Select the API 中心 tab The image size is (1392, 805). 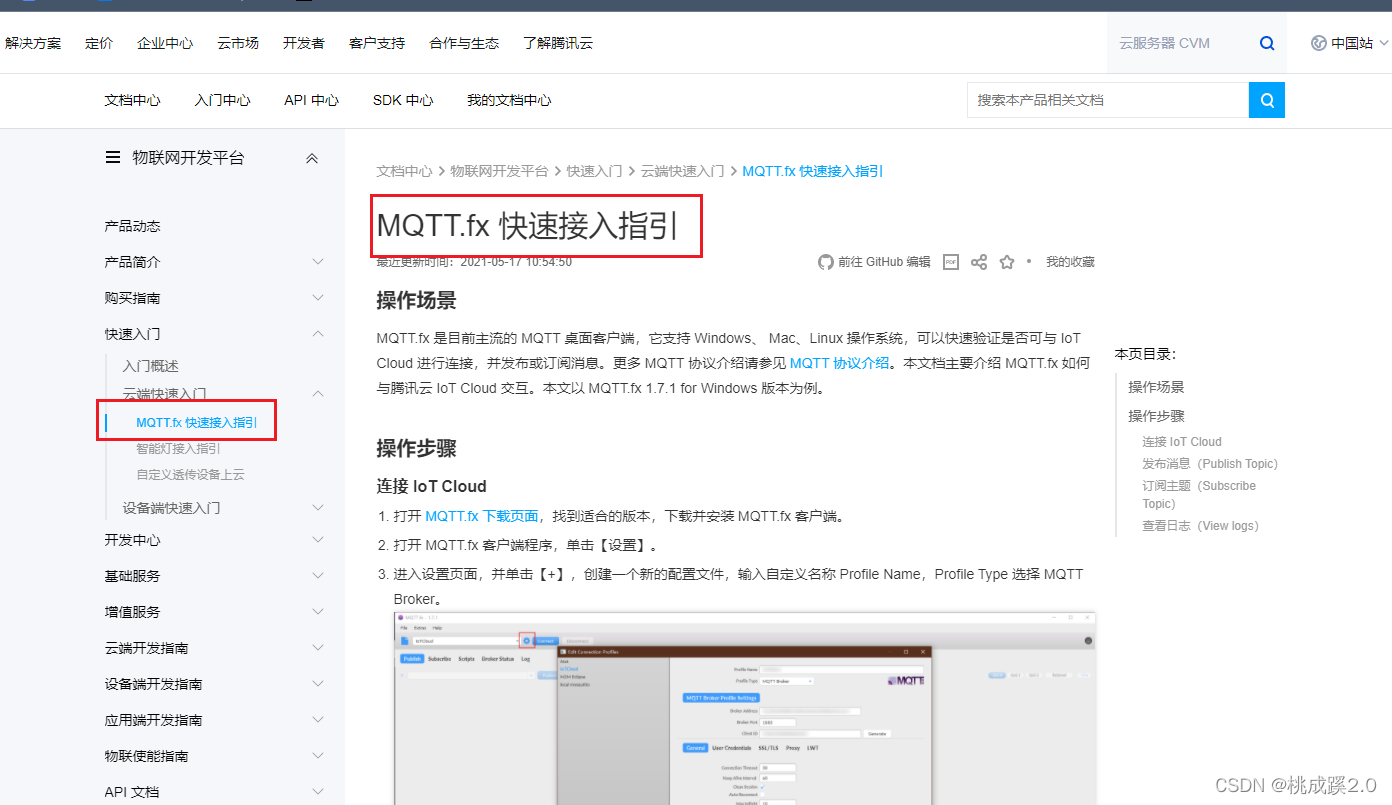[311, 100]
